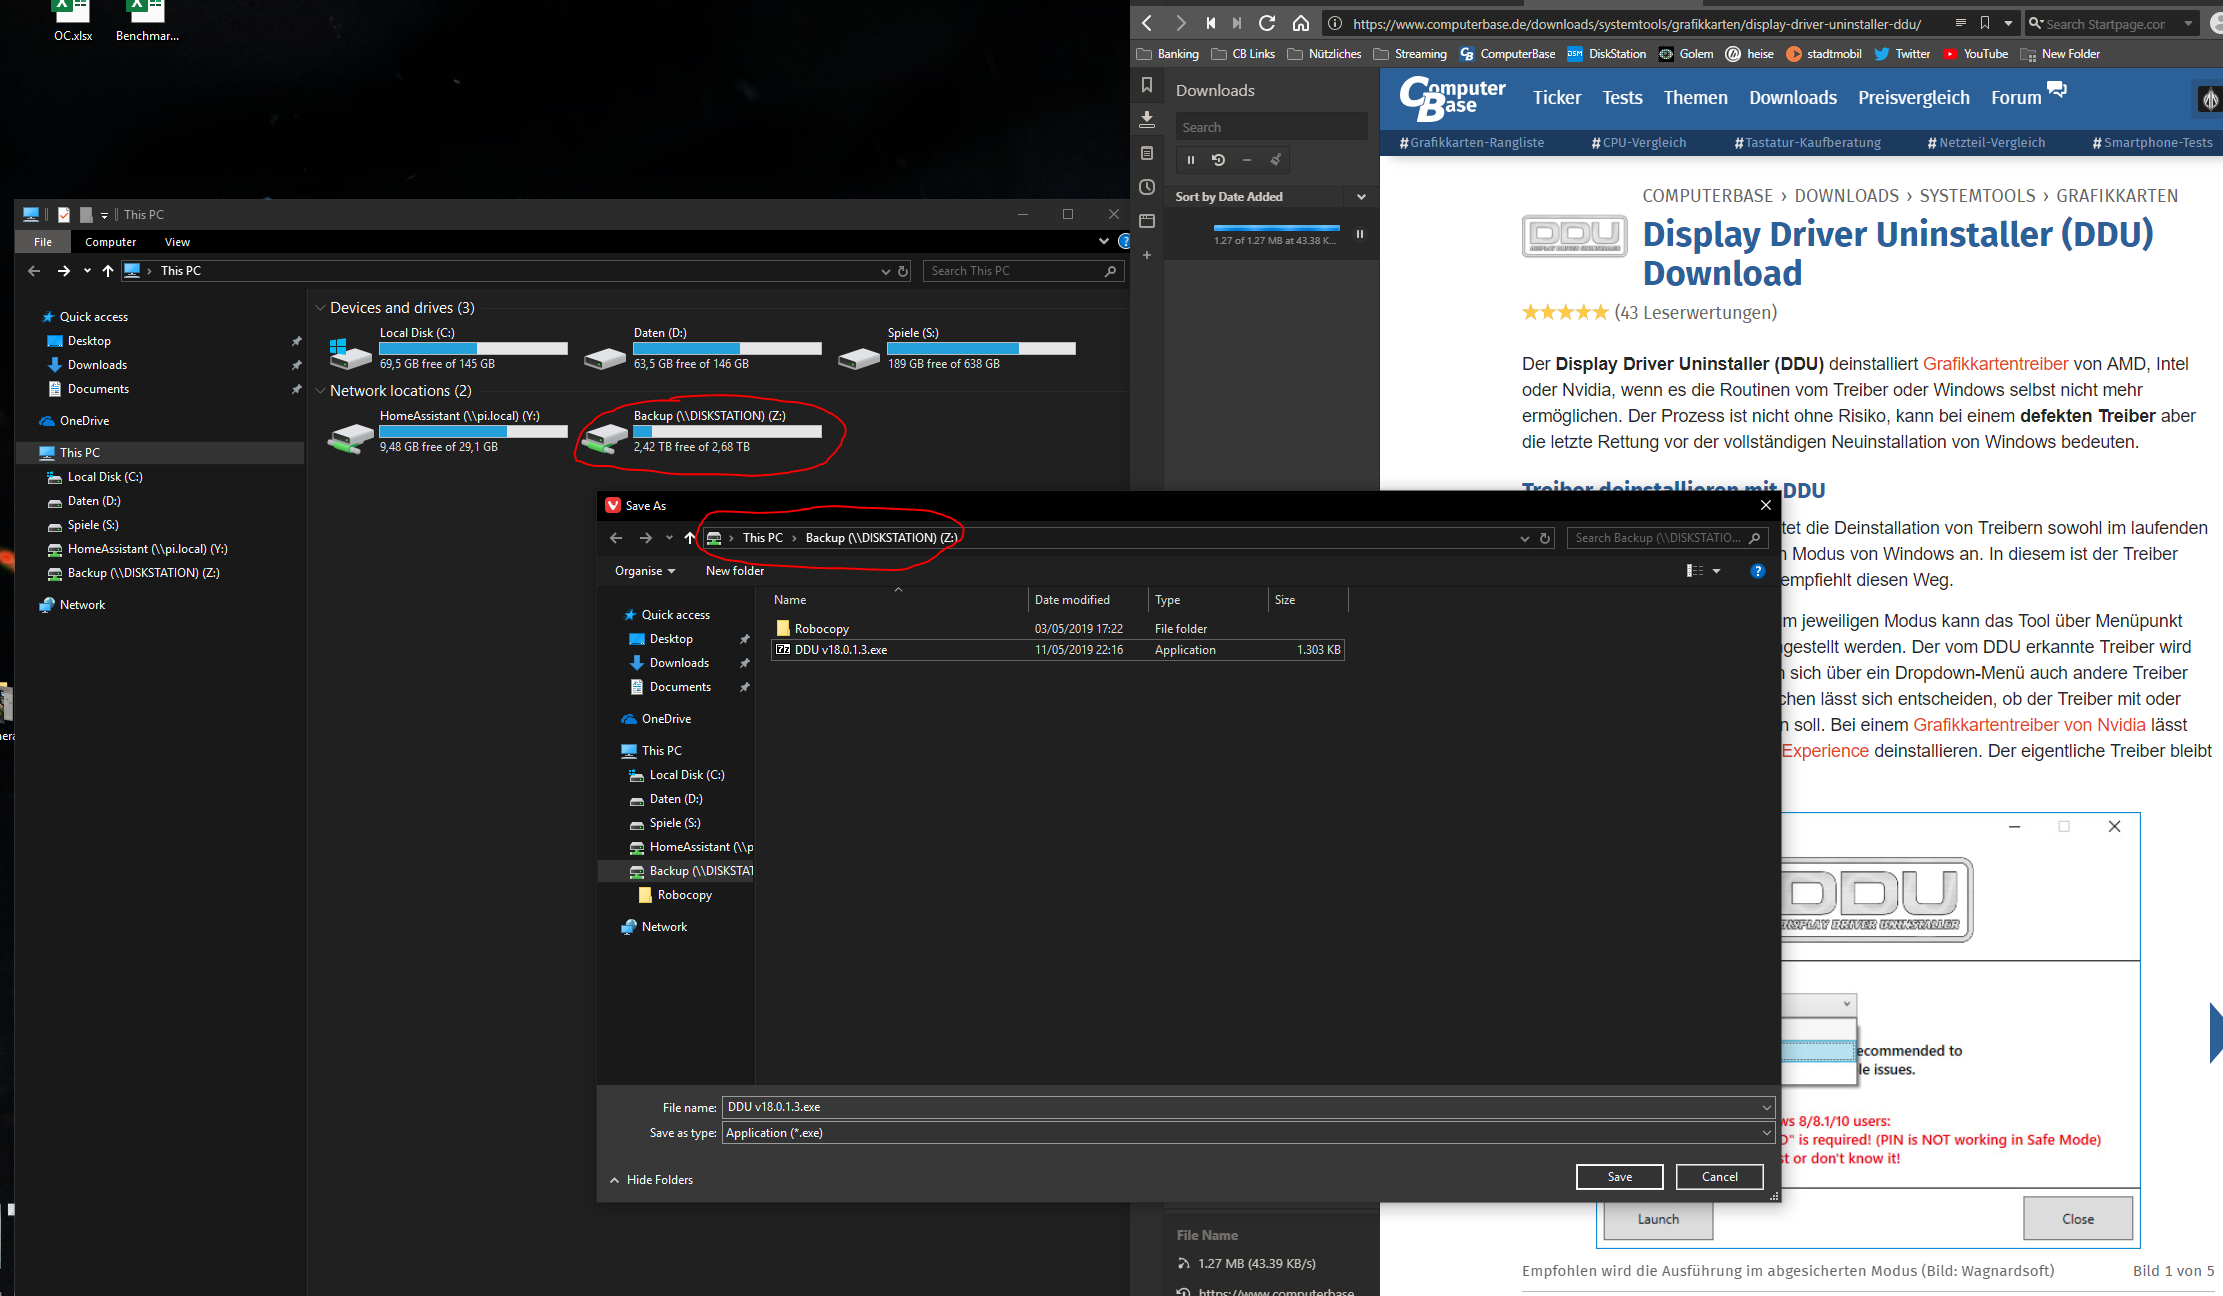Open the Notes panel icon
The width and height of the screenshot is (2223, 1296).
point(1147,153)
